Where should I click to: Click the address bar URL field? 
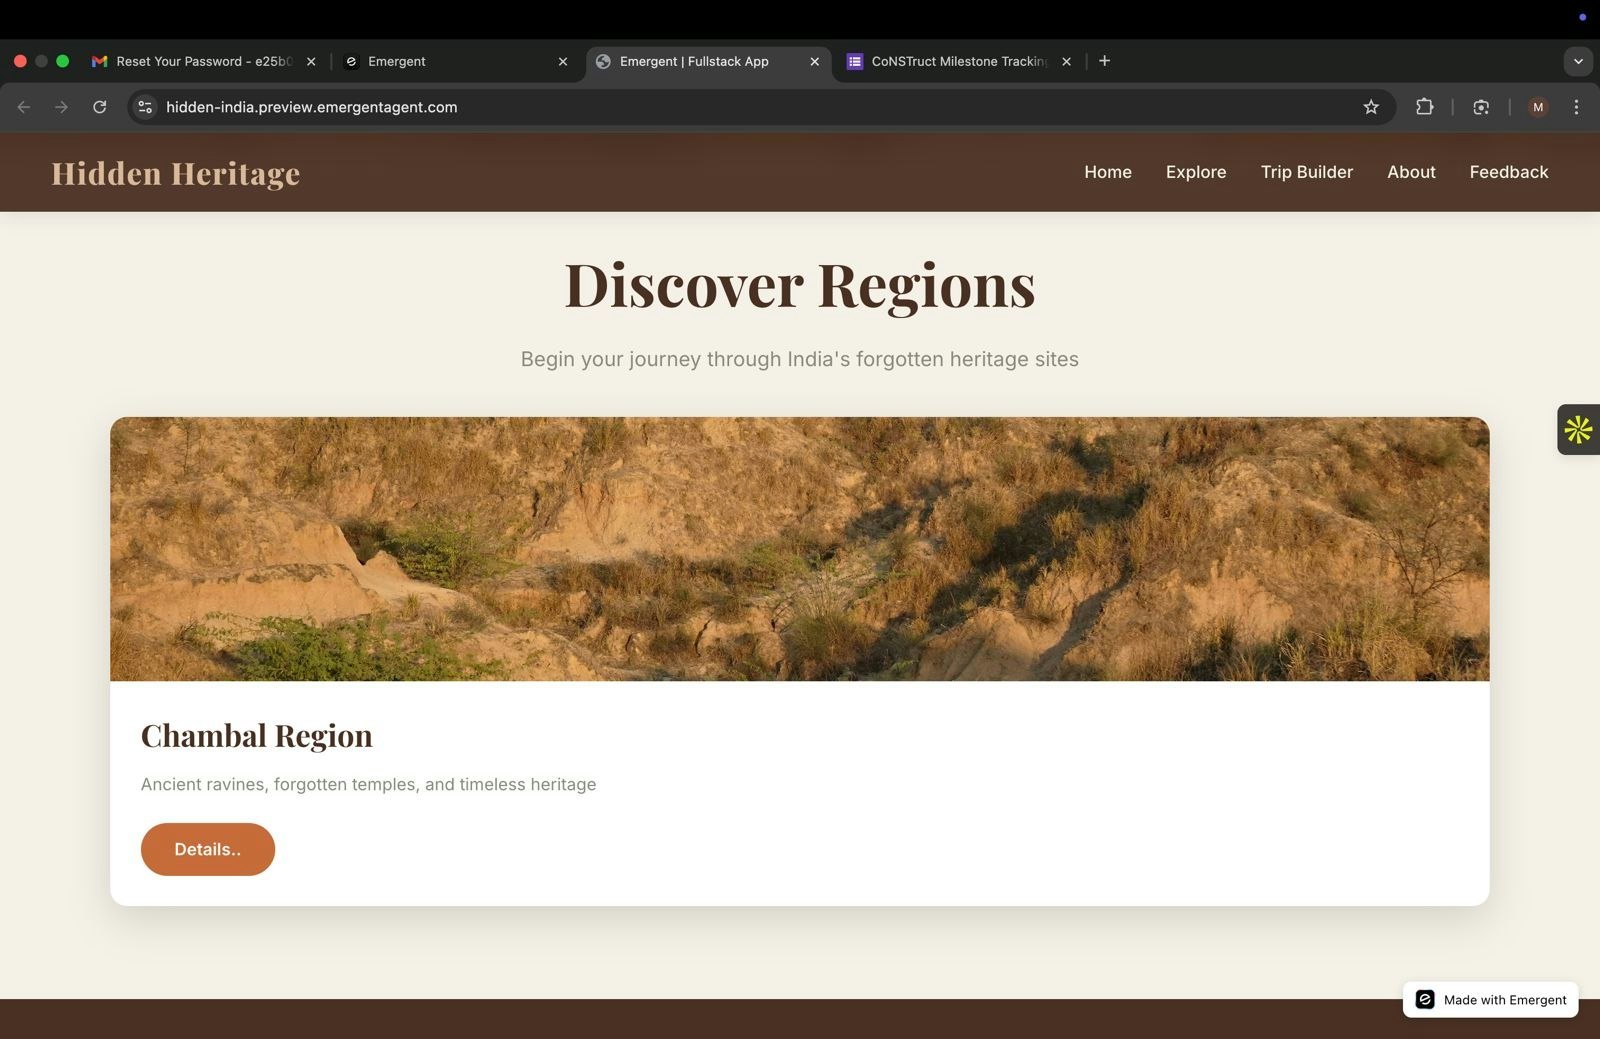click(x=400, y=107)
